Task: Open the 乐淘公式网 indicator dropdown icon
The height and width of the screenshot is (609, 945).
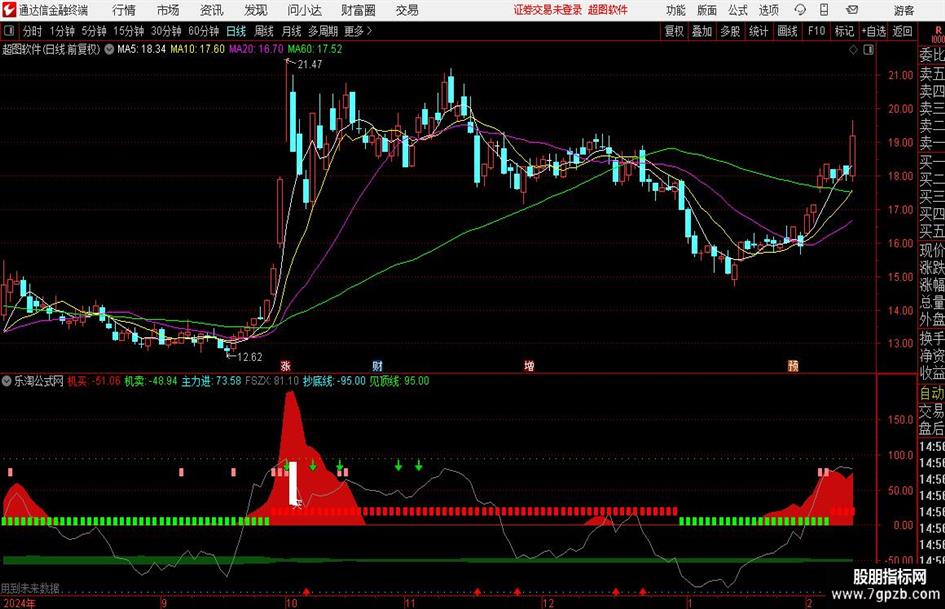Action: [x=7, y=381]
